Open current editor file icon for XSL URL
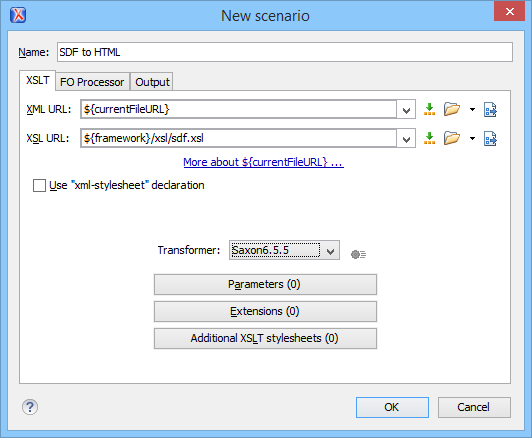Viewport: 532px width, 438px height. 490,138
